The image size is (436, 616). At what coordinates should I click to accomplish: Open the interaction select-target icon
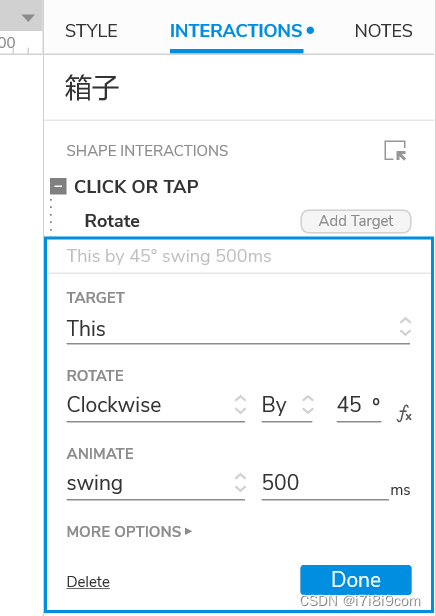click(395, 150)
